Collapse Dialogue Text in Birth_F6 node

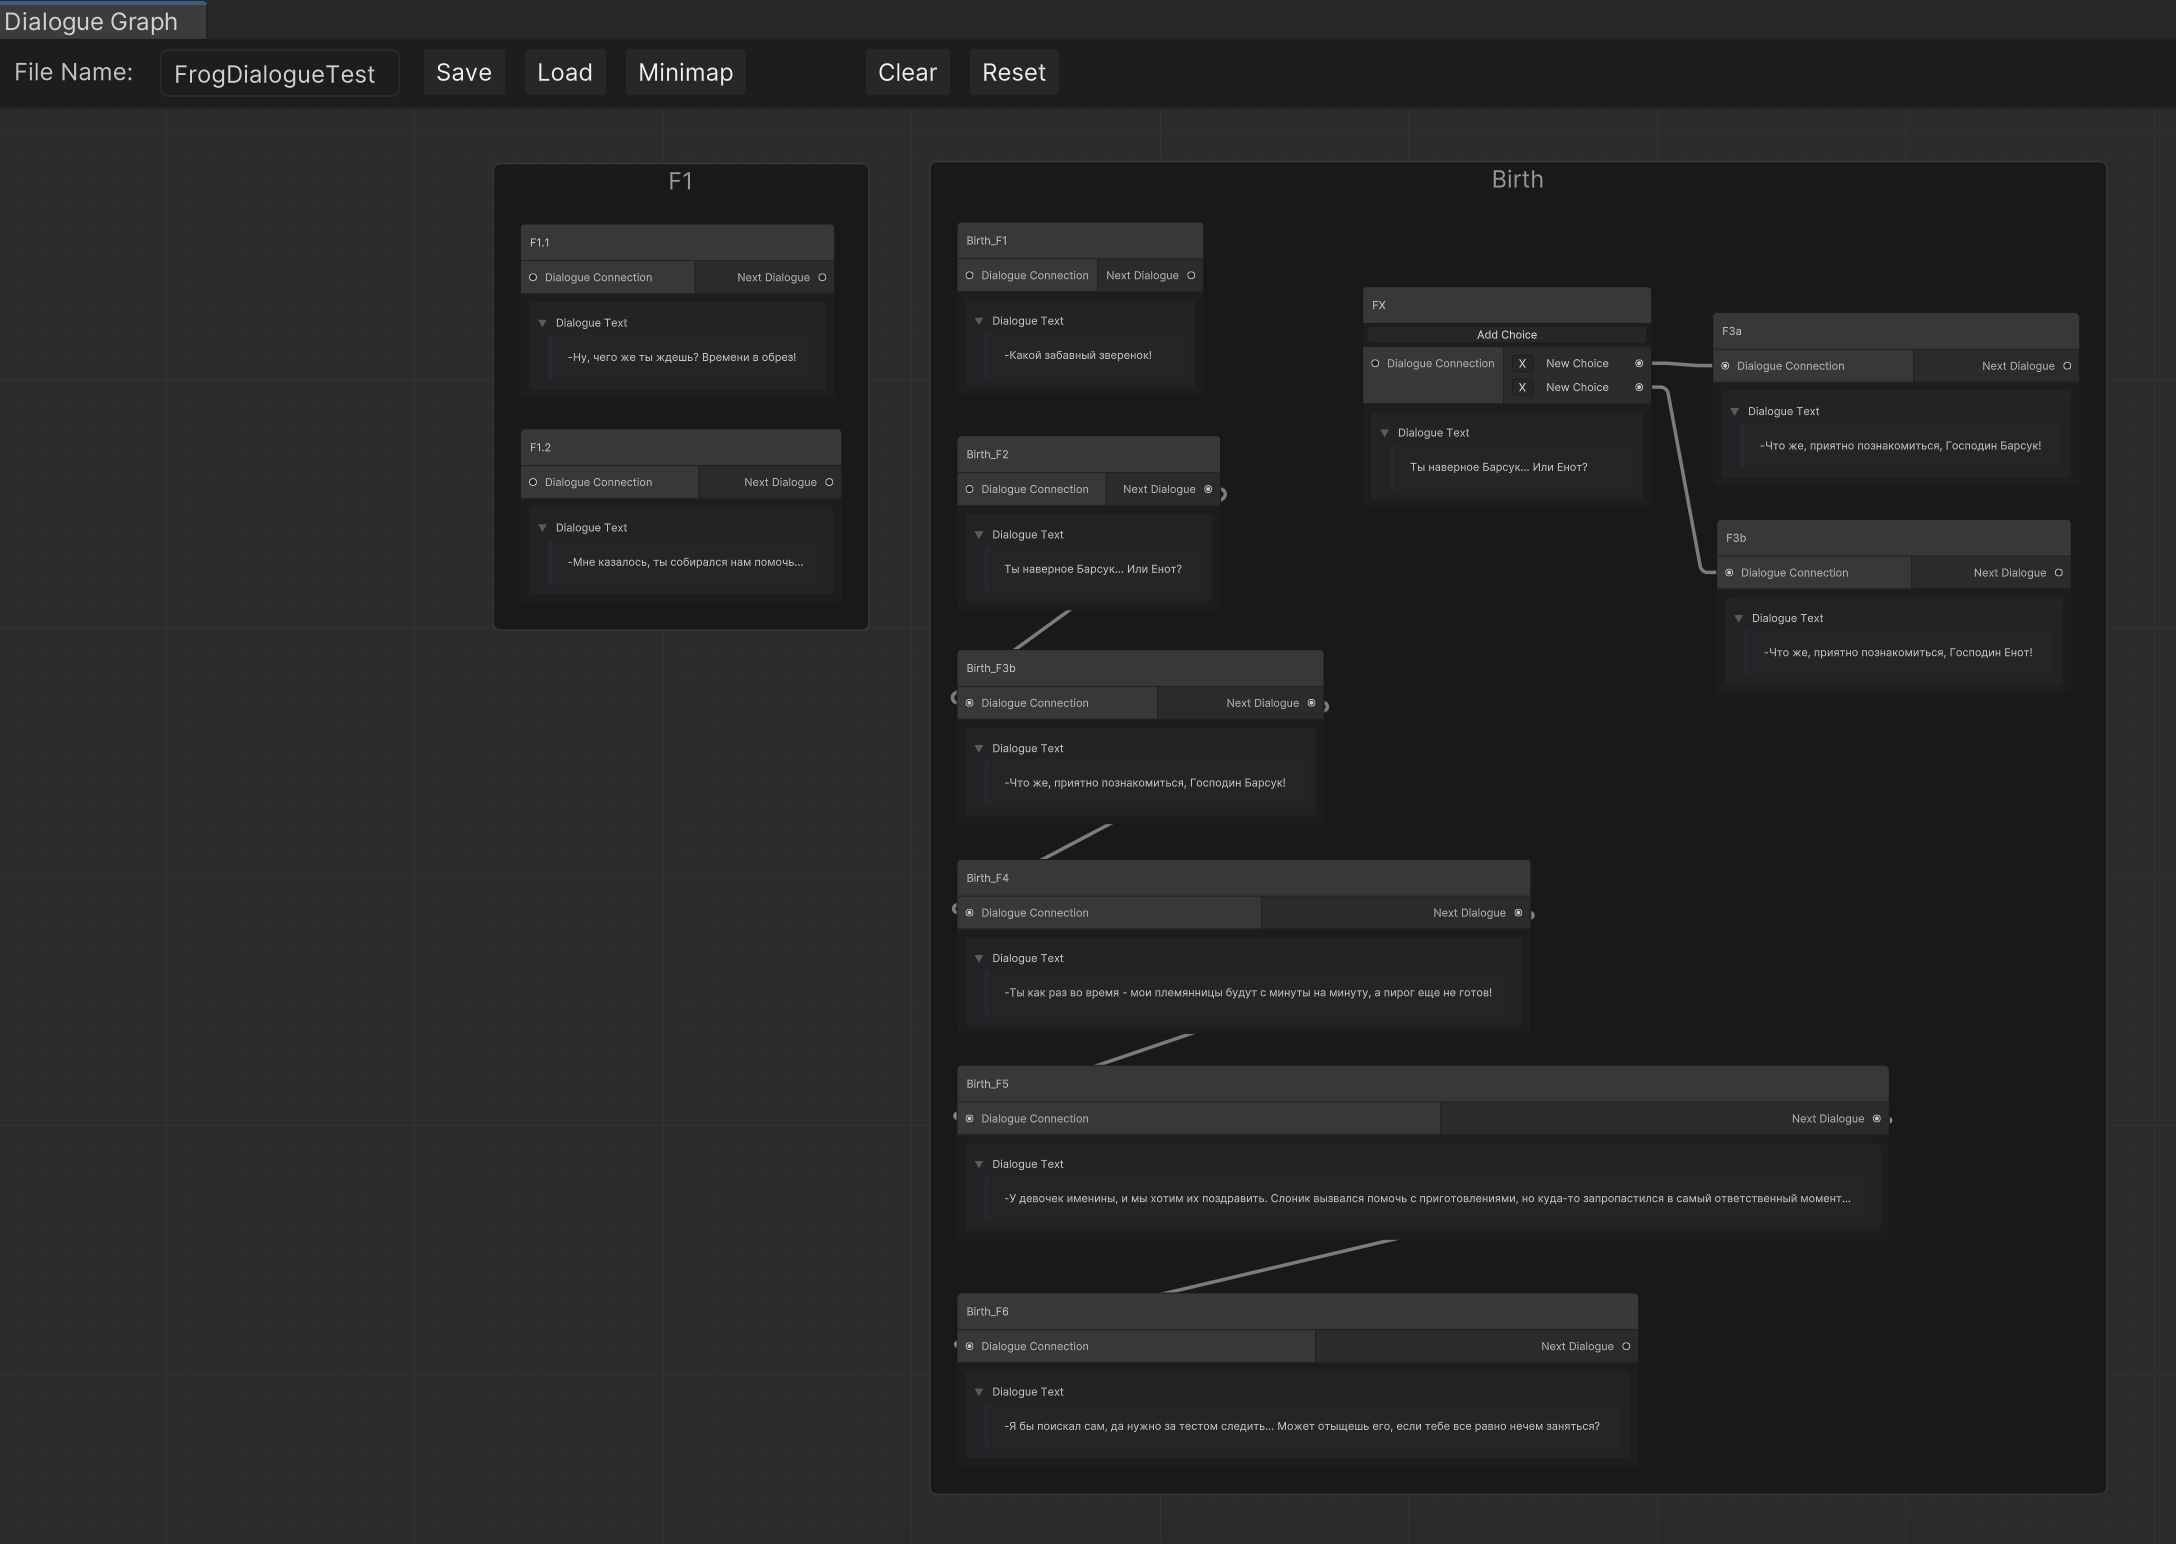[x=979, y=1392]
